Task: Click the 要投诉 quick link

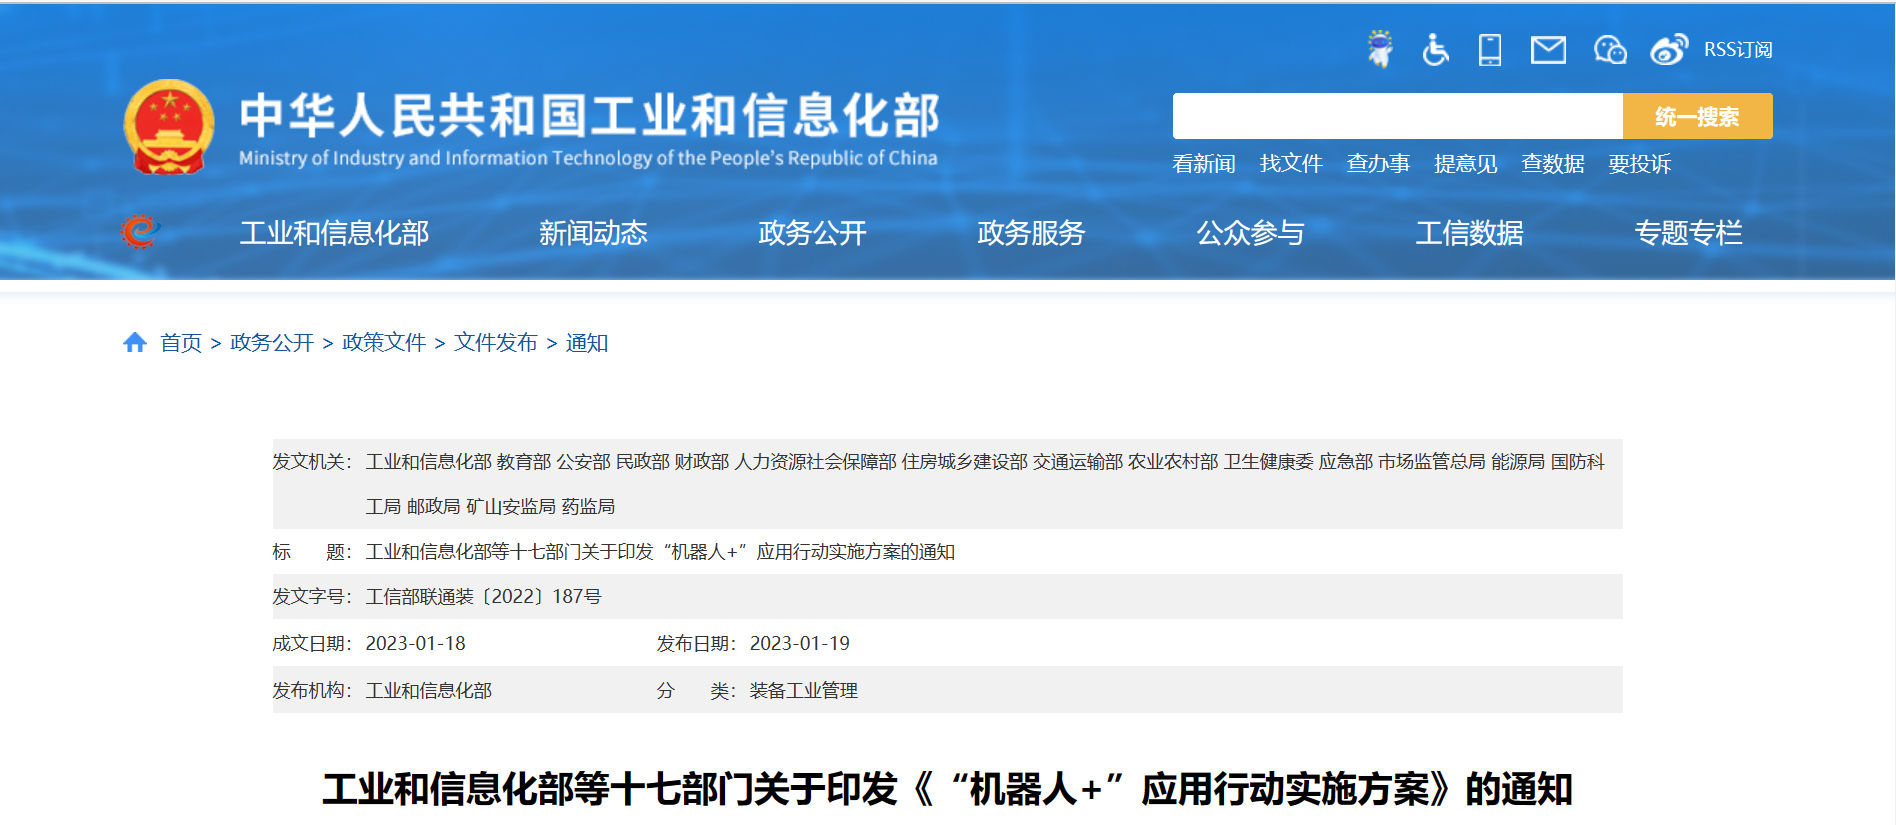Action: pos(1639,164)
